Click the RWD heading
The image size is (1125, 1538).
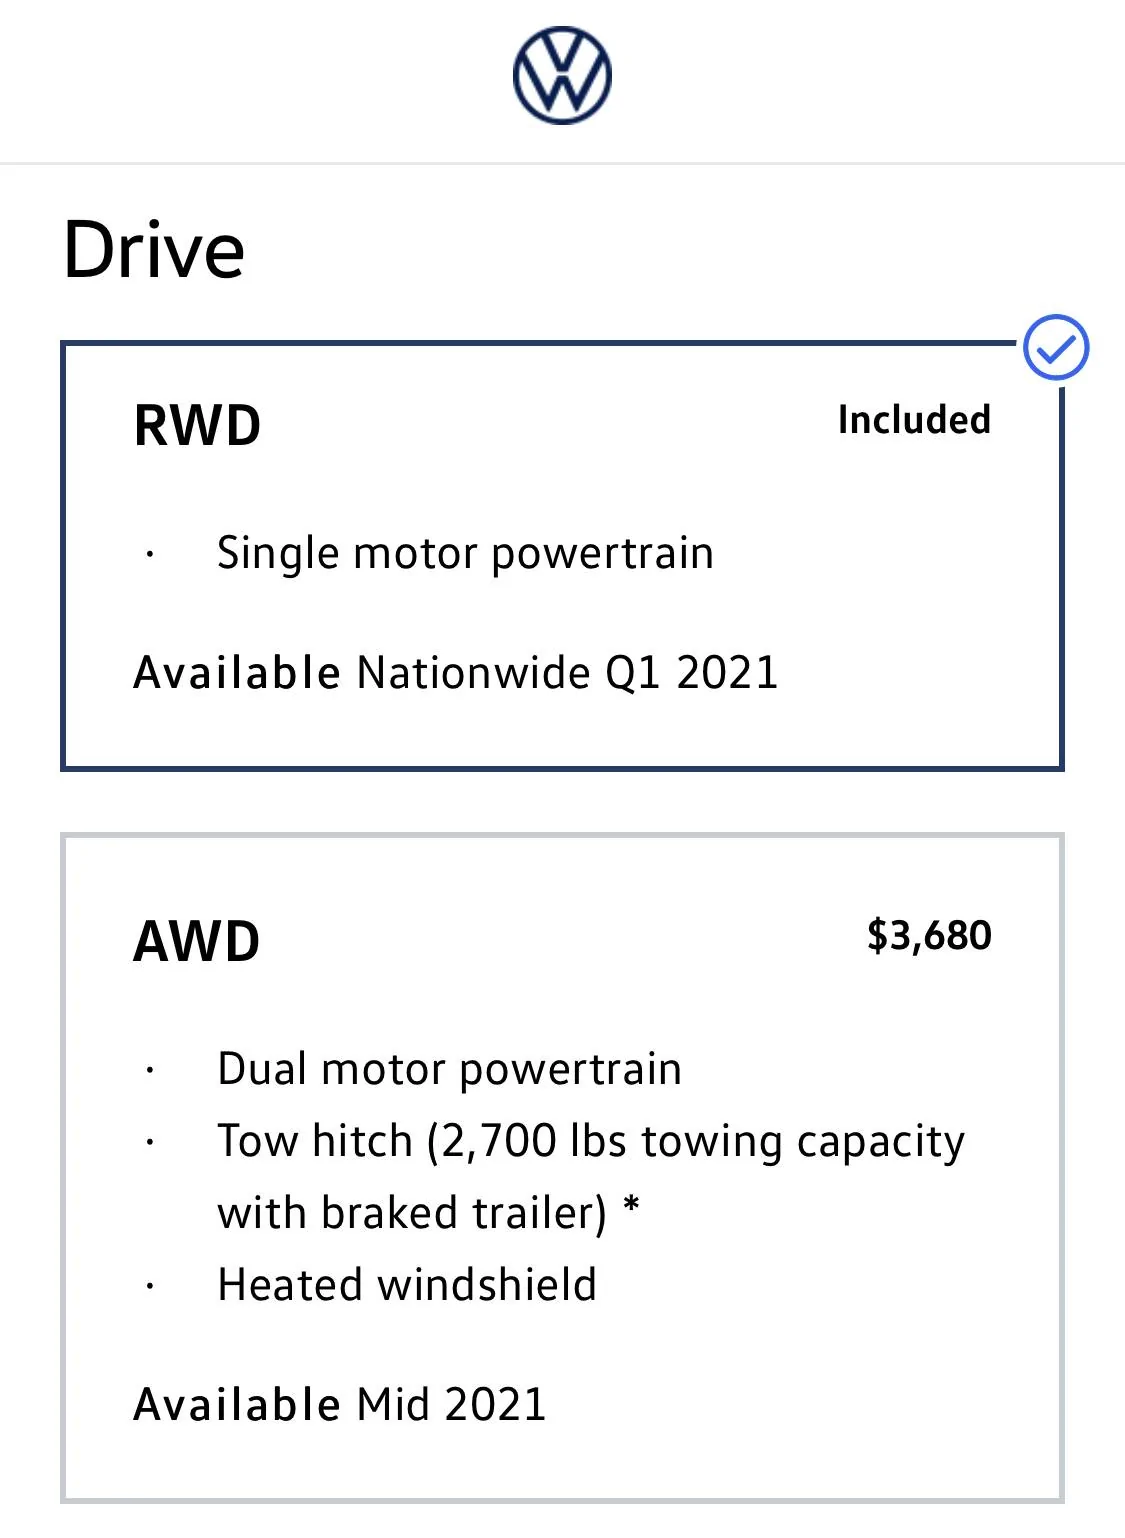pyautogui.click(x=197, y=425)
